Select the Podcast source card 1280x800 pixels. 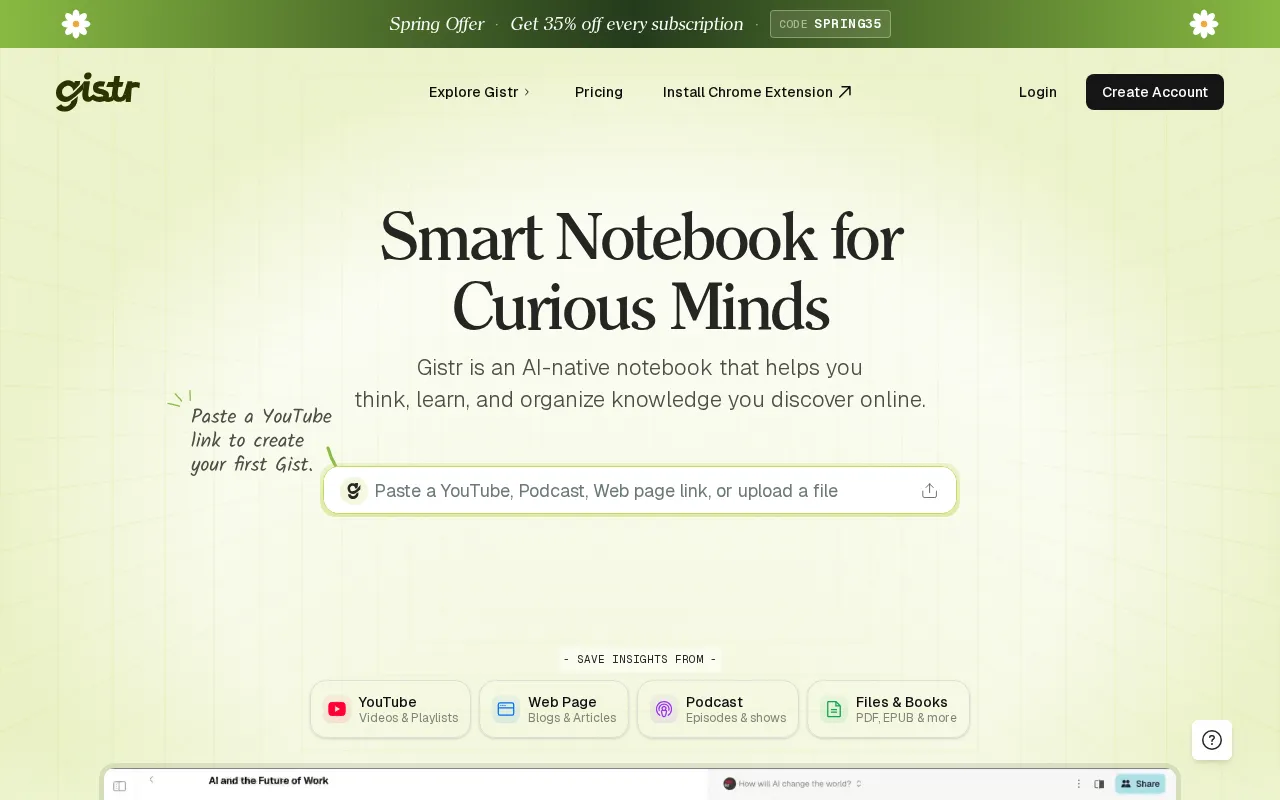(x=718, y=709)
